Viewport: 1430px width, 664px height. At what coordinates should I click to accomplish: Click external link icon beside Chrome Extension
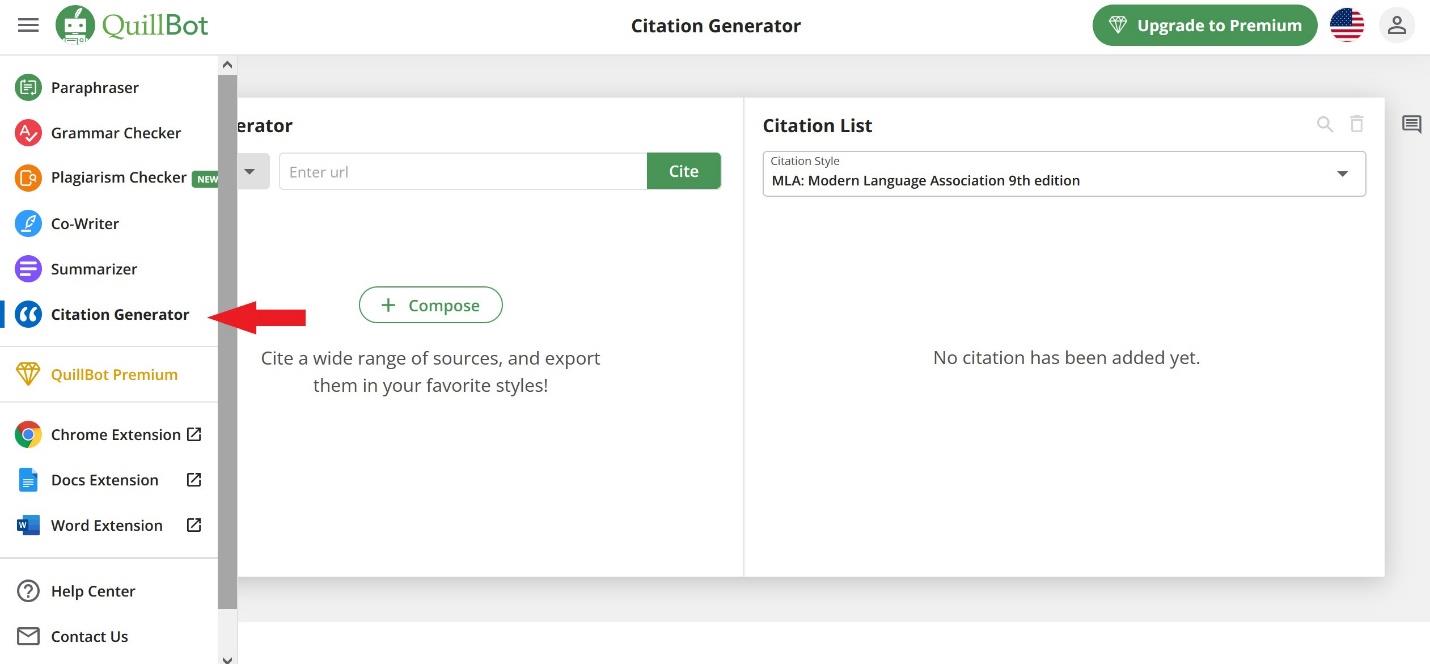click(195, 434)
